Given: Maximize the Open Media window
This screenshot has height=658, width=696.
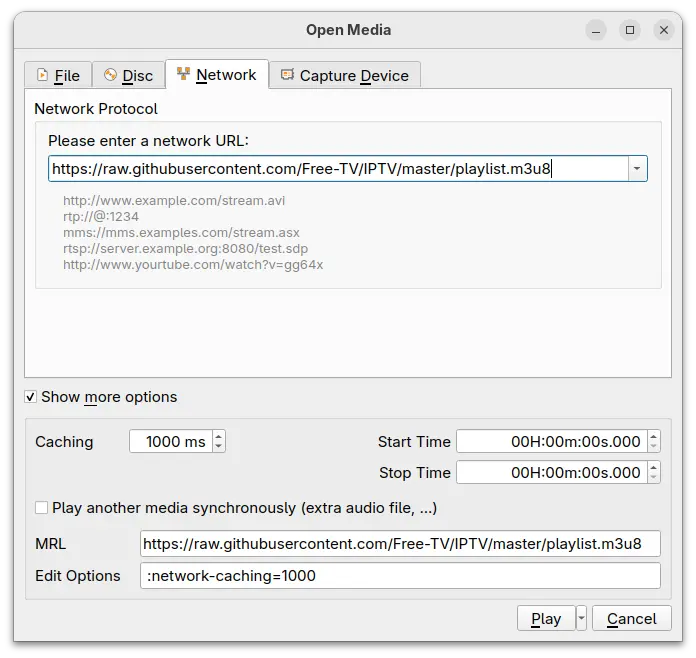Looking at the screenshot, I should pyautogui.click(x=630, y=30).
